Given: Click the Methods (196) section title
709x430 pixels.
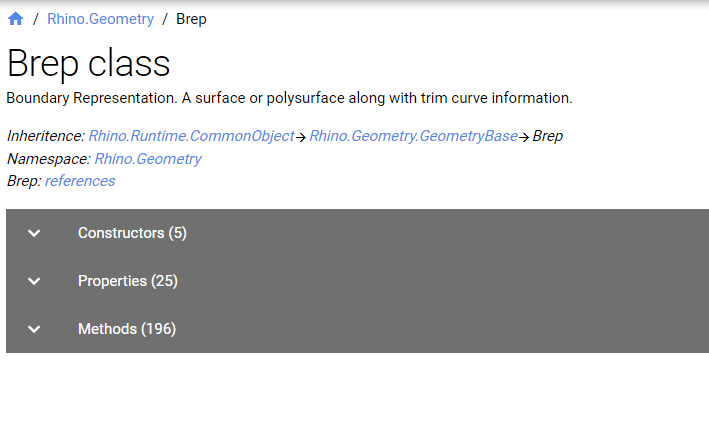Looking at the screenshot, I should pos(127,329).
